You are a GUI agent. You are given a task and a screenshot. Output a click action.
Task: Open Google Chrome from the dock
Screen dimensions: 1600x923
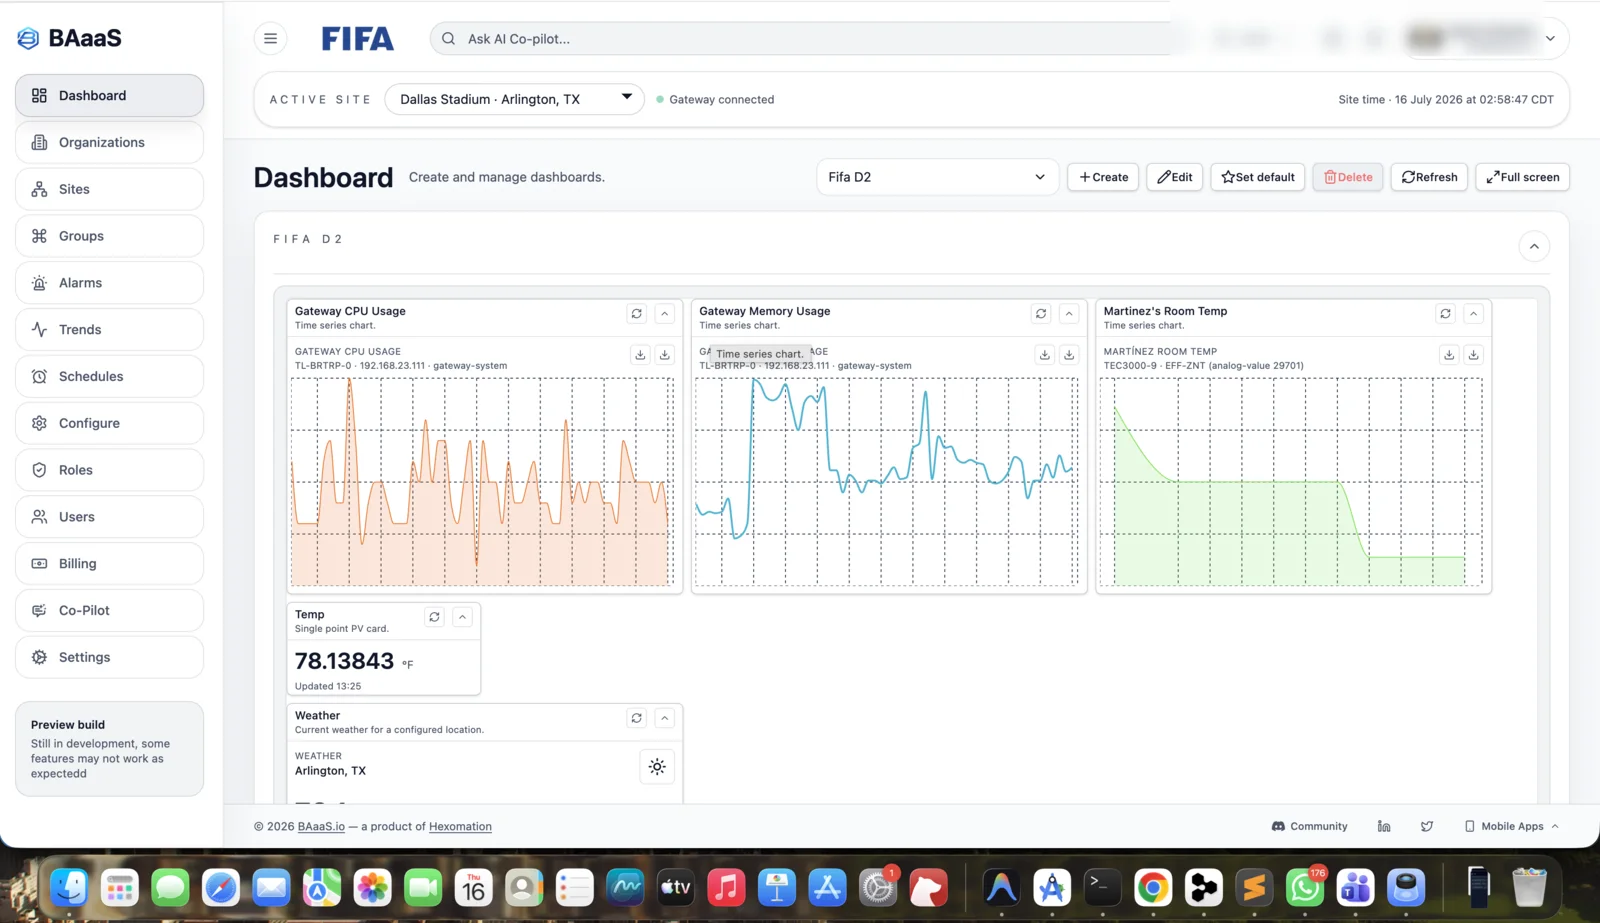pyautogui.click(x=1153, y=887)
